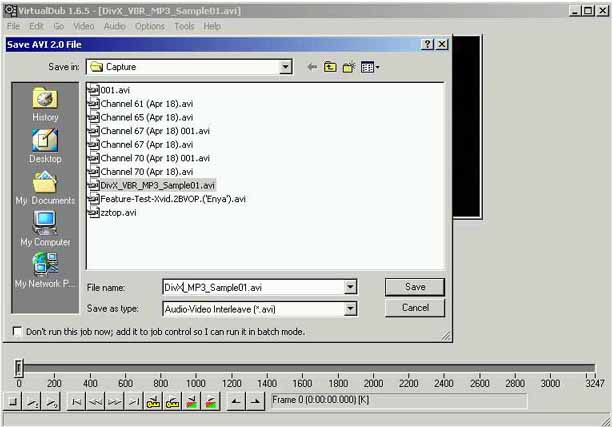Step backward one frame button
Image resolution: width=613 pixels, height=427 pixels.
click(x=96, y=401)
